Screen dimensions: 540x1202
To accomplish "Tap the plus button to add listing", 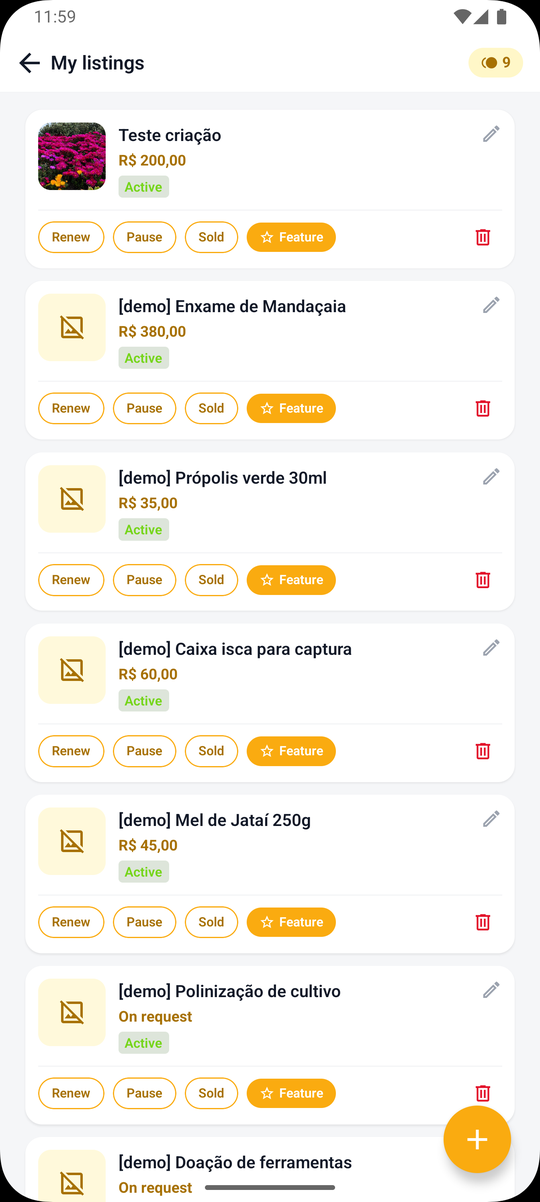I will [478, 1140].
